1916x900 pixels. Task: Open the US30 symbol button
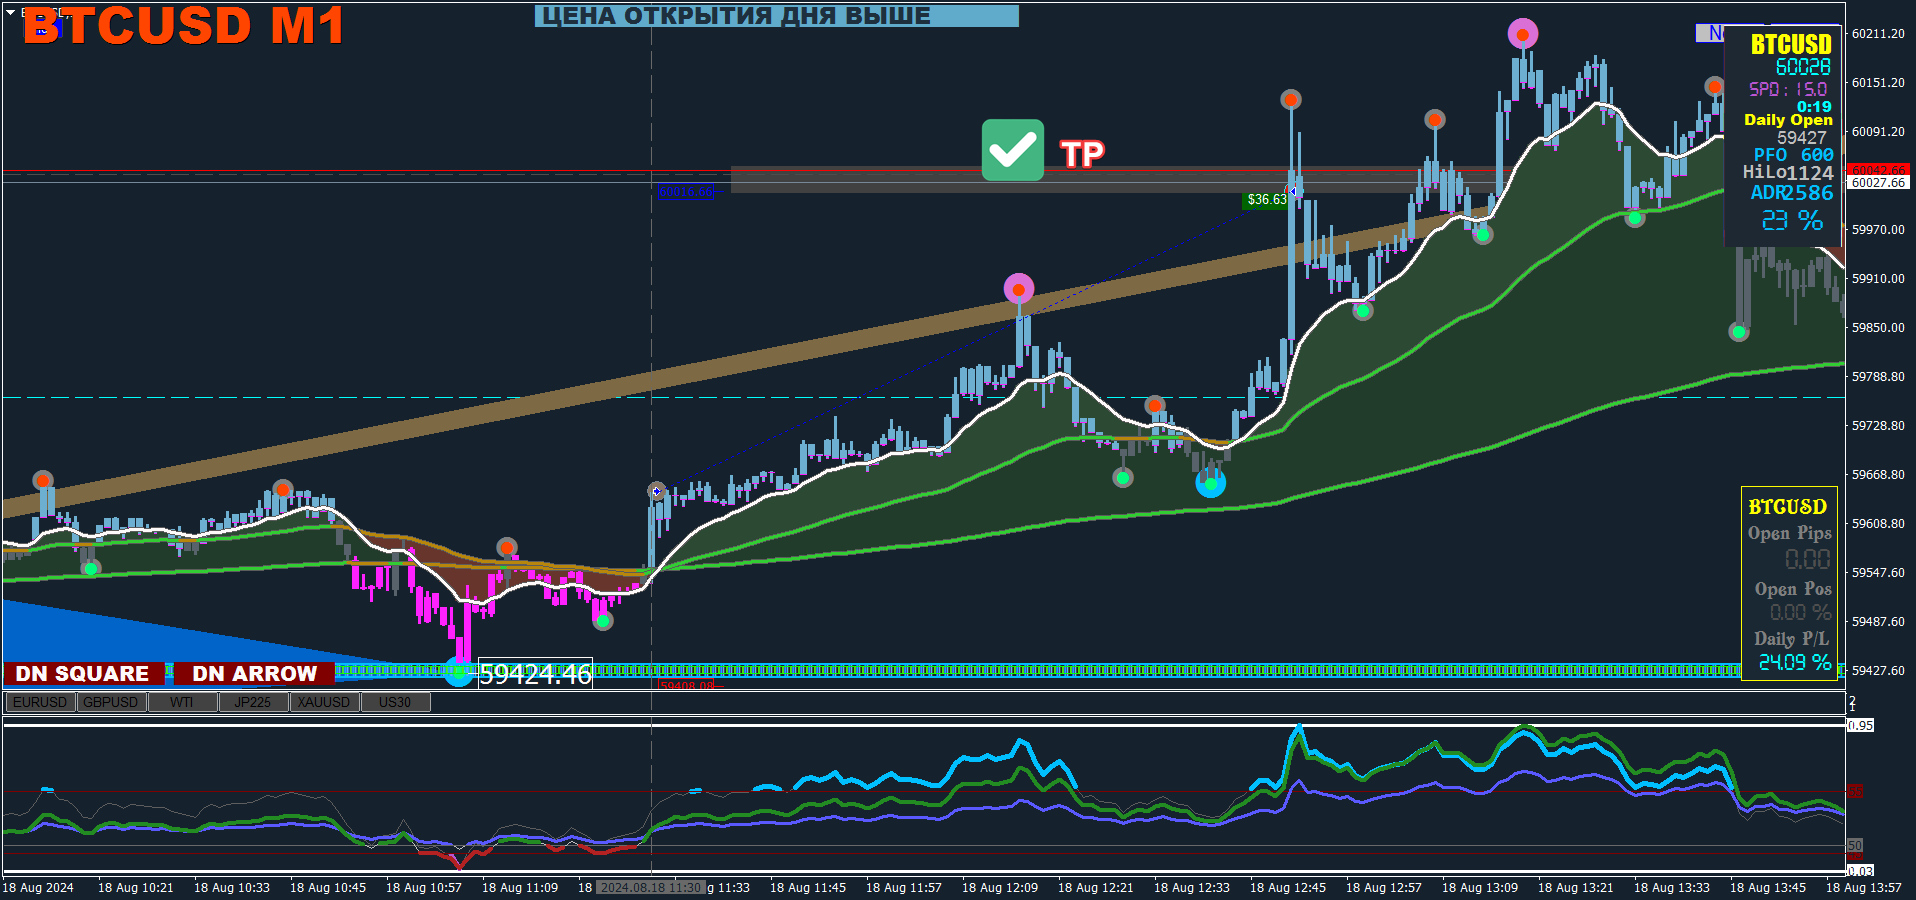pos(395,702)
